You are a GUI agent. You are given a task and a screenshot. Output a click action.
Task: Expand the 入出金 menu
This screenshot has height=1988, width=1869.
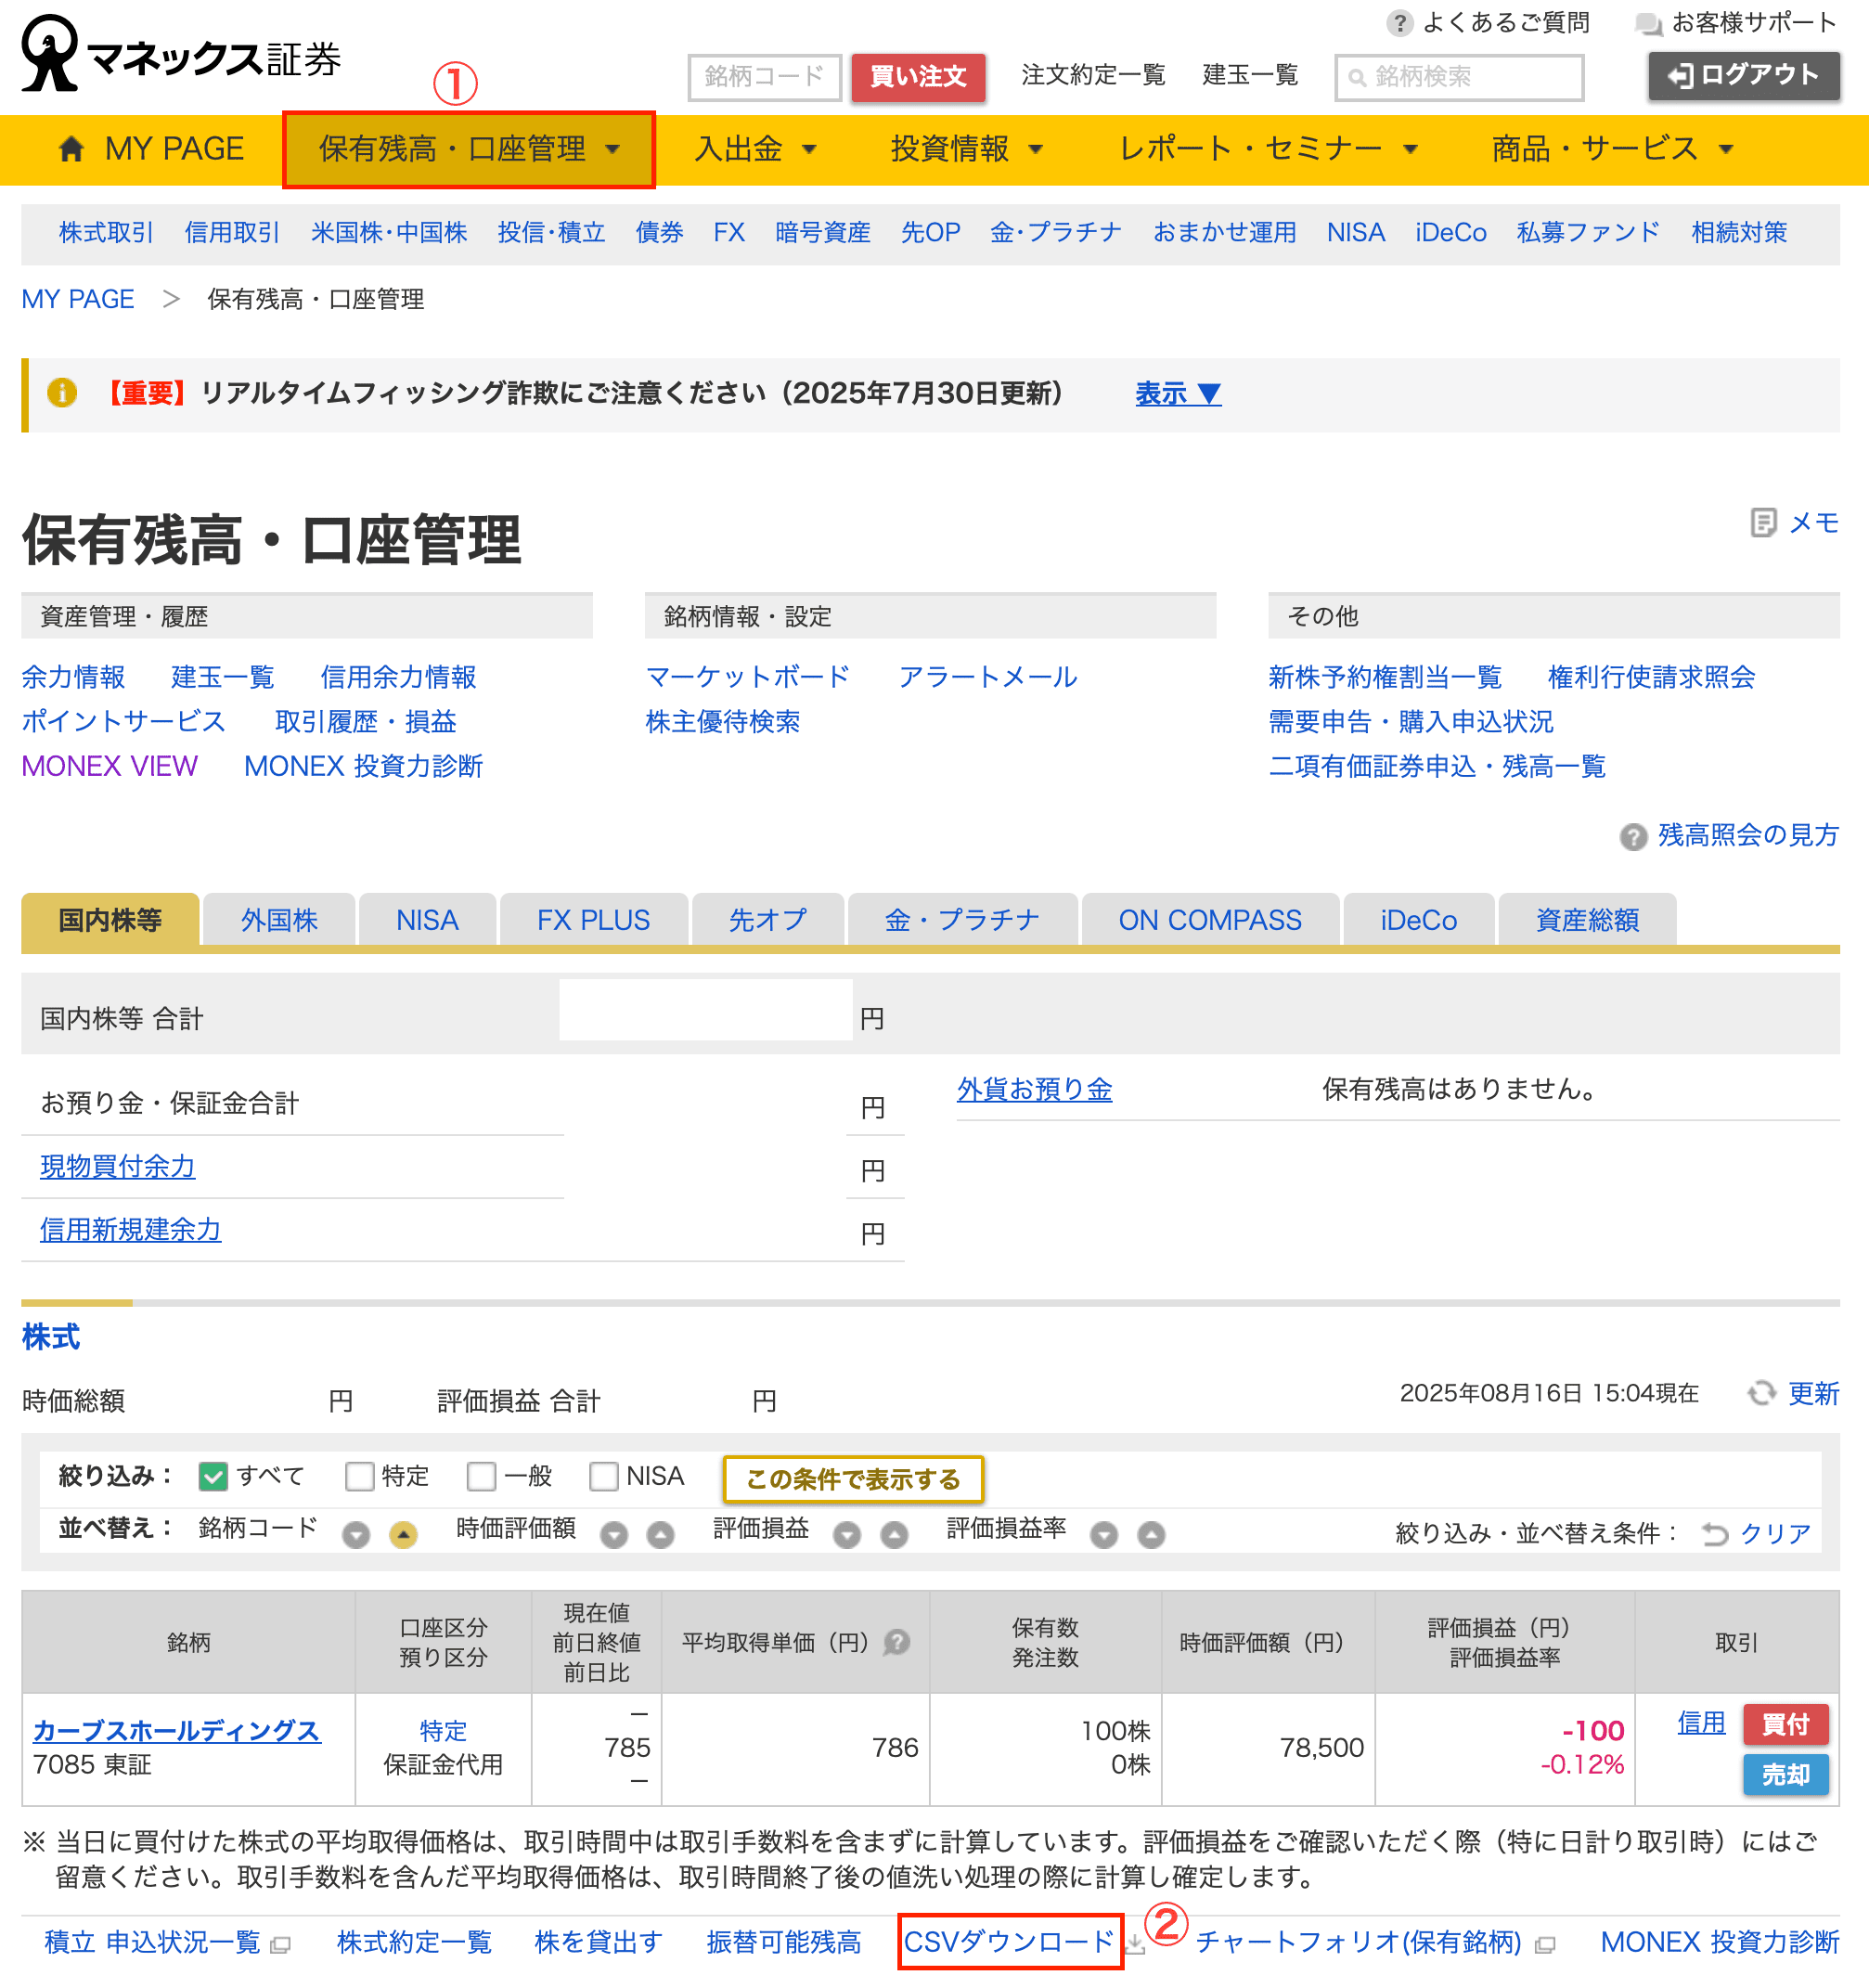point(755,150)
